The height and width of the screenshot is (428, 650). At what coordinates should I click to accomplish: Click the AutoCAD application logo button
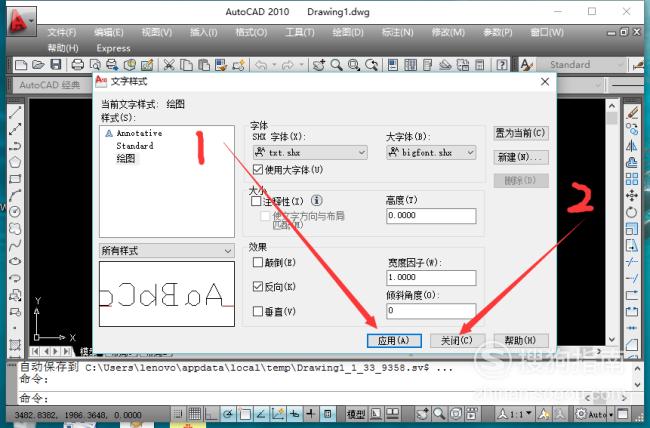click(x=21, y=21)
